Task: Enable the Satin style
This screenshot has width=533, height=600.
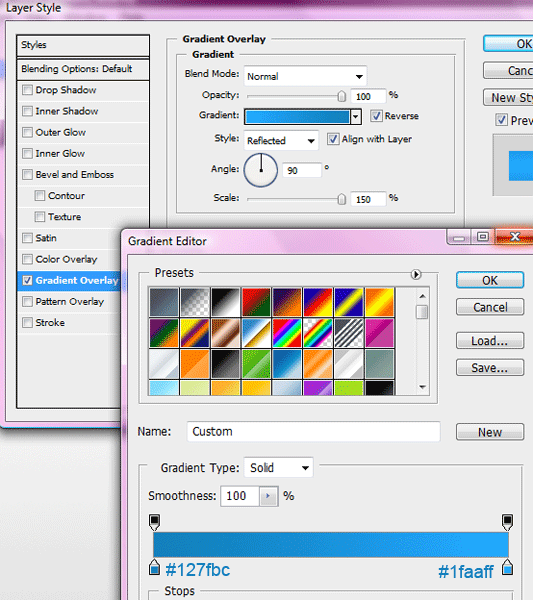Action: (27, 238)
